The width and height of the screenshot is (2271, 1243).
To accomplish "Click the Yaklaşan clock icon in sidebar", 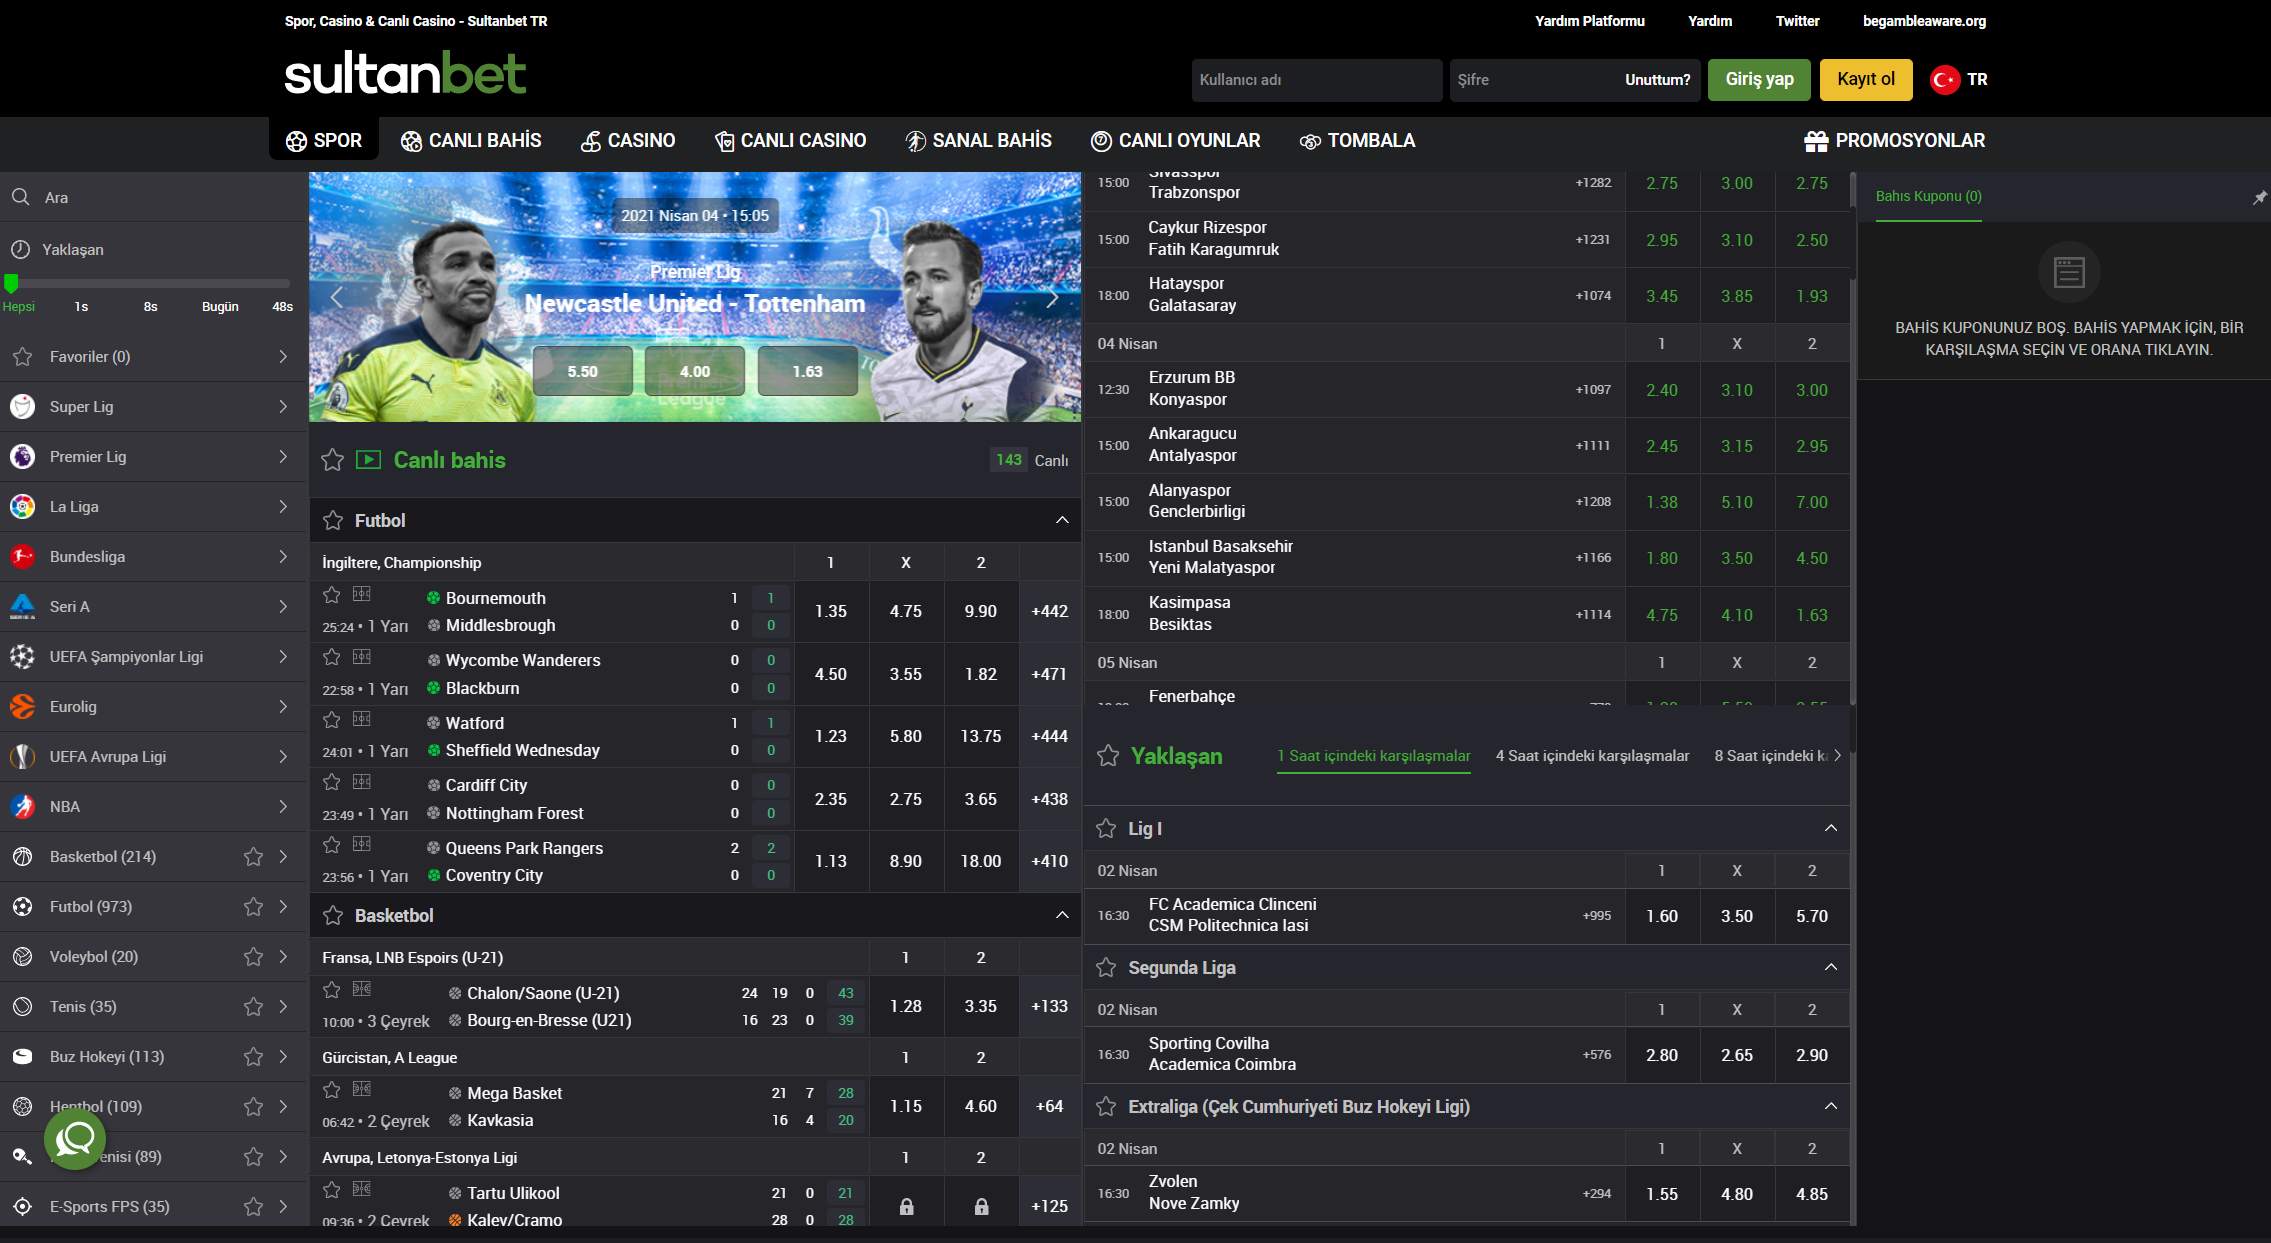I will pyautogui.click(x=20, y=249).
